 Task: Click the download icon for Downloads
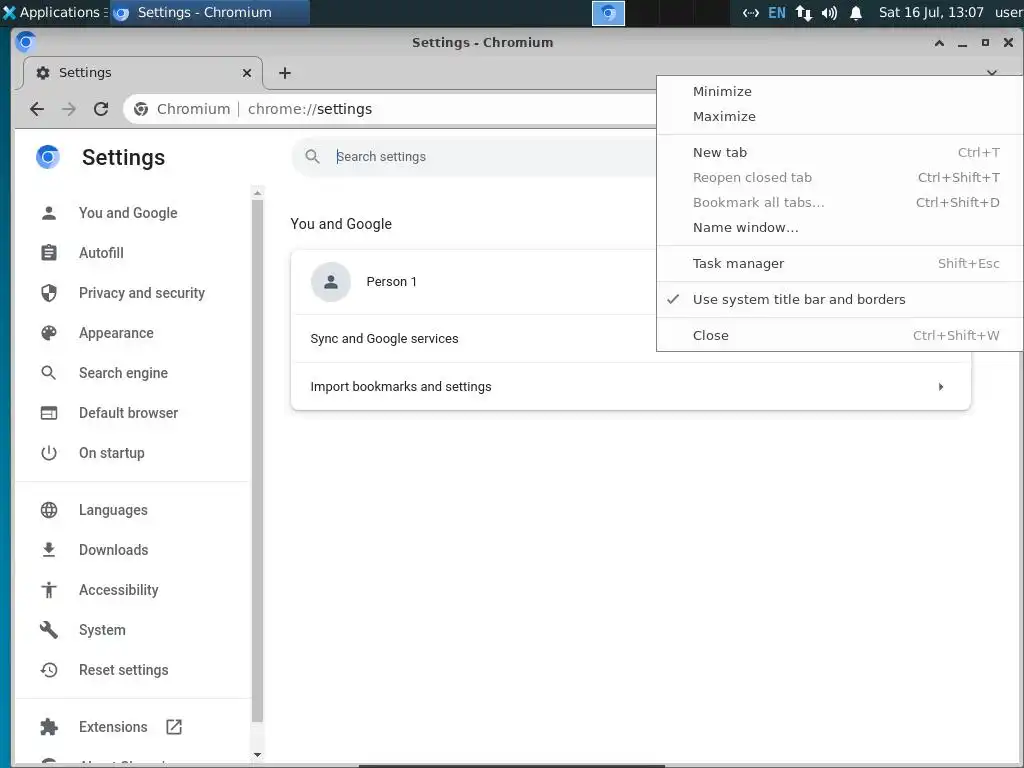pos(49,550)
